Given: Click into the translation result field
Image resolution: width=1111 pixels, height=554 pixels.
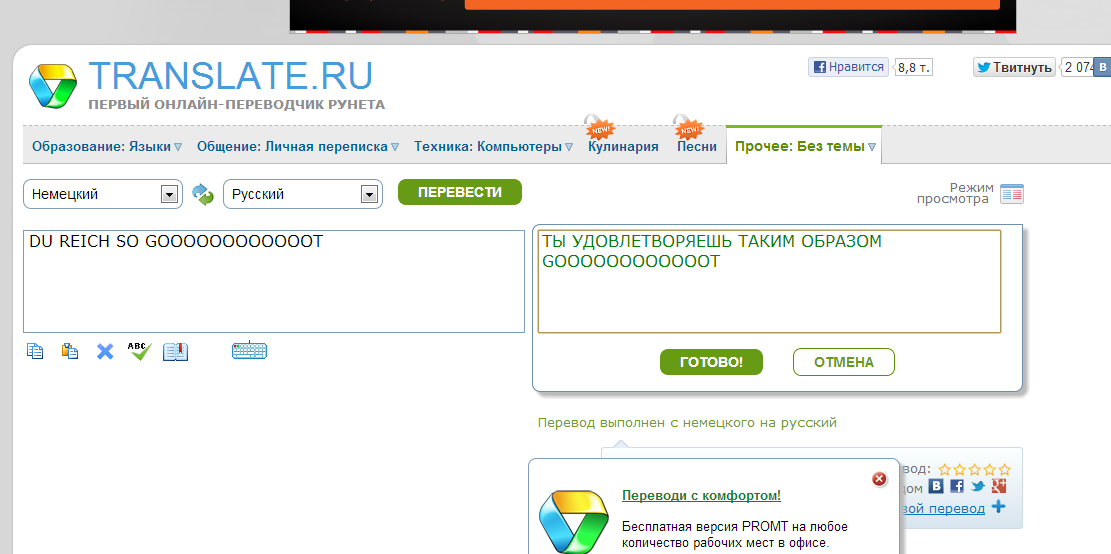Looking at the screenshot, I should coord(769,281).
